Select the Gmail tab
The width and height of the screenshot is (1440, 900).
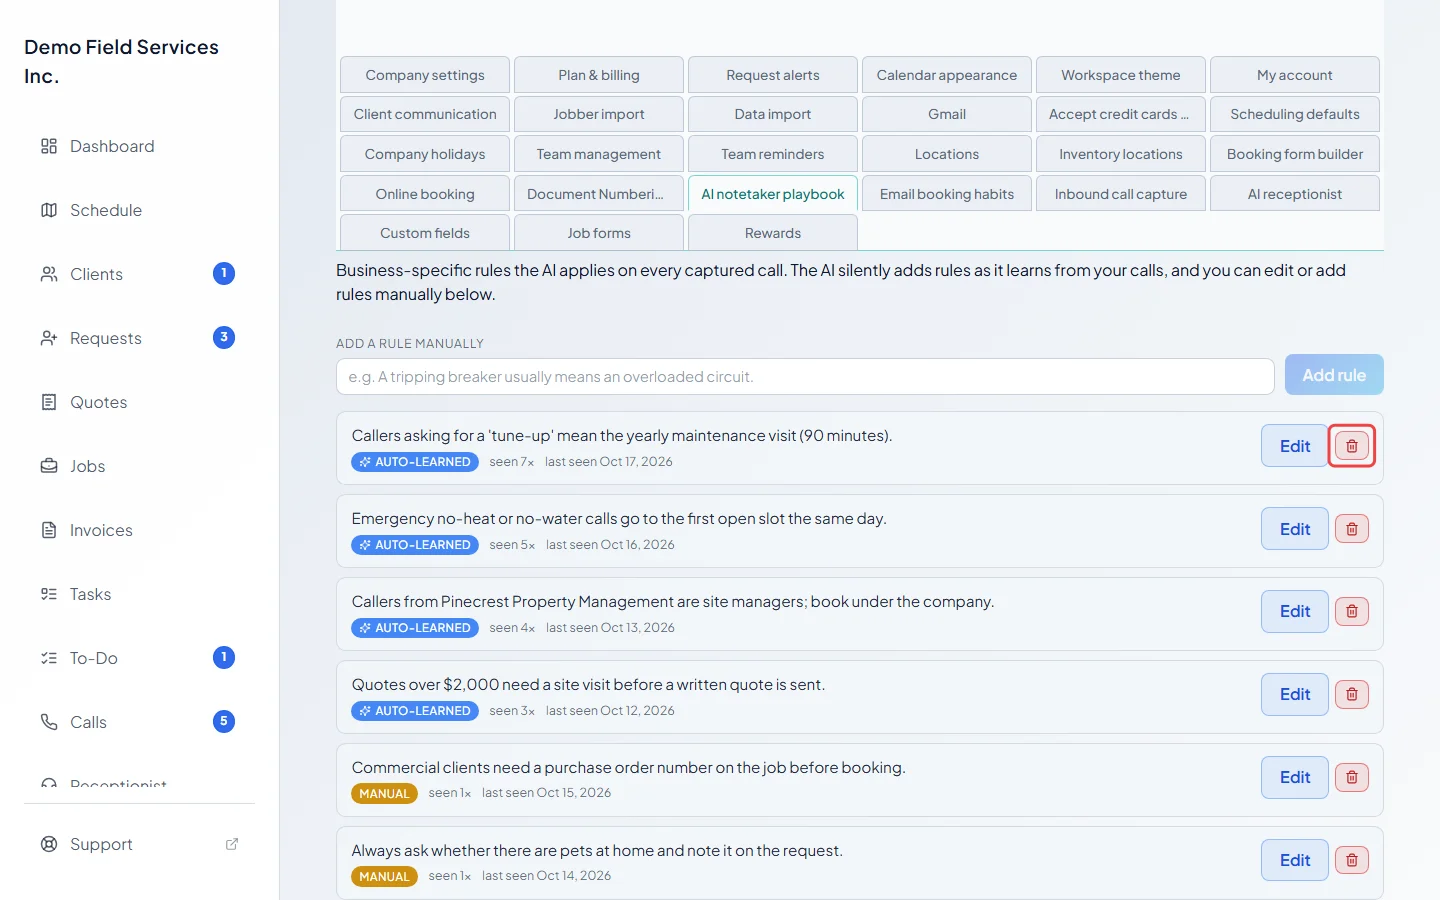pos(947,114)
